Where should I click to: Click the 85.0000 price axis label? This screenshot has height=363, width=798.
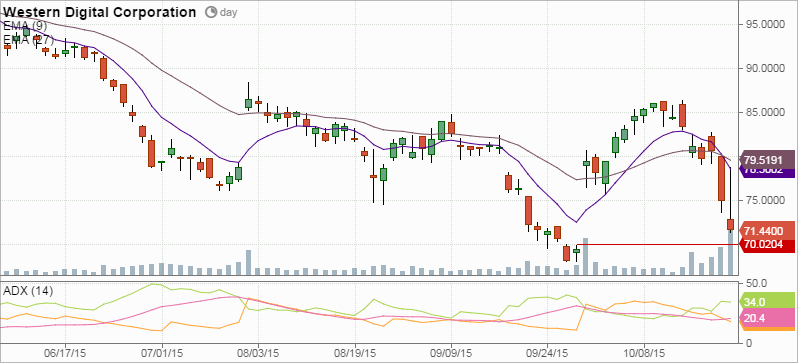point(764,113)
